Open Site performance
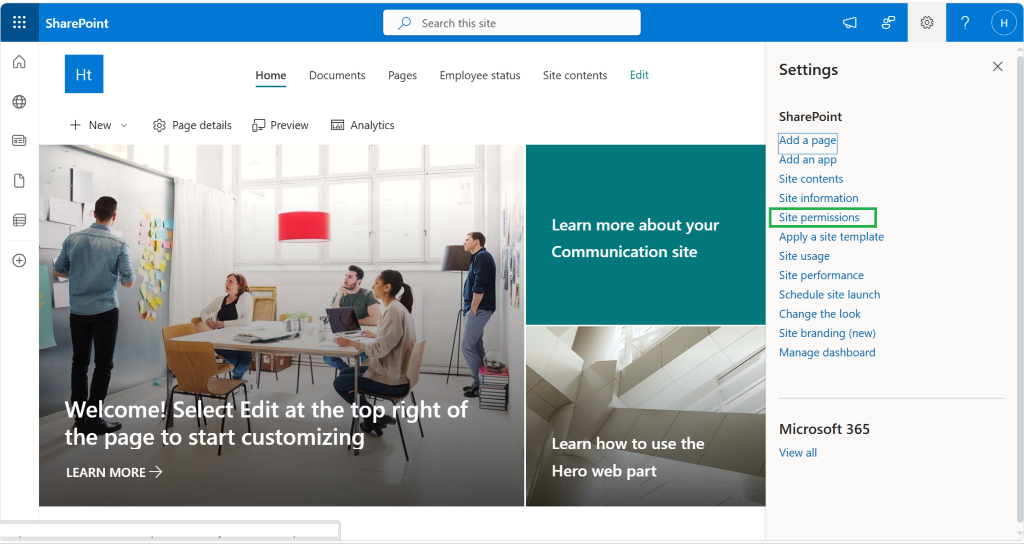This screenshot has height=544, width=1024. tap(821, 275)
